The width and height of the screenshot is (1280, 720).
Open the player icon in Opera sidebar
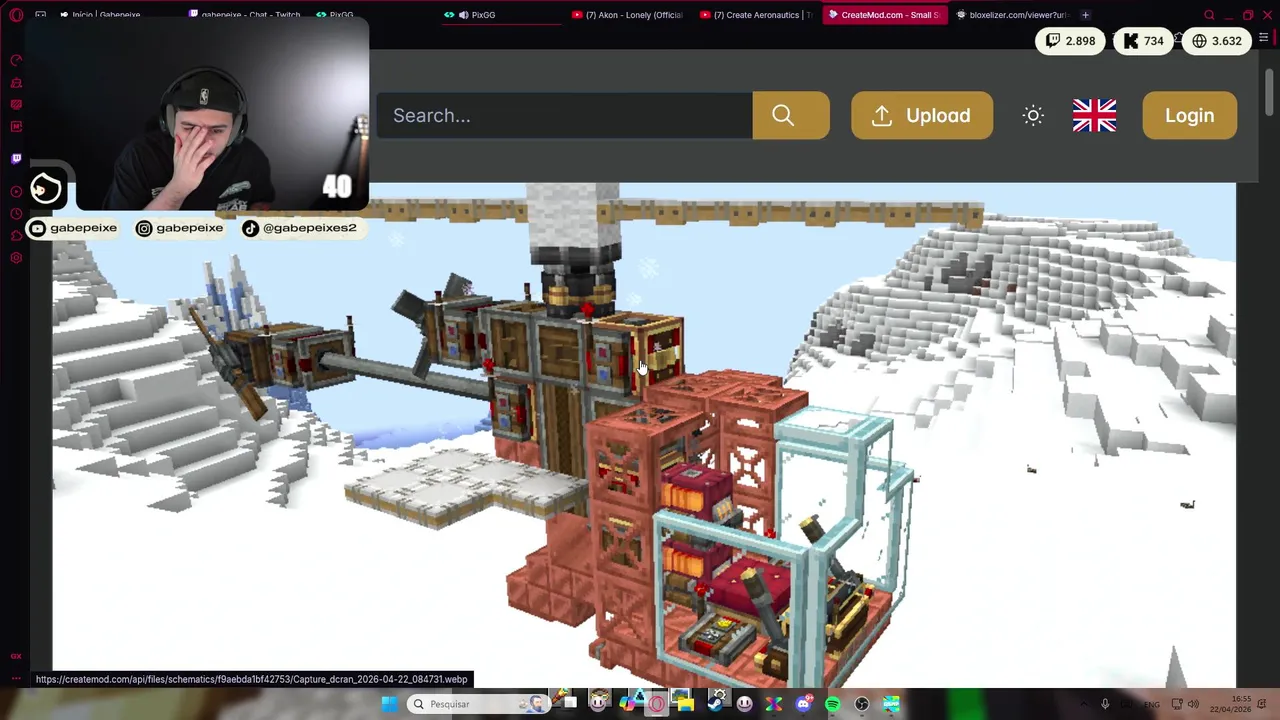click(x=16, y=192)
